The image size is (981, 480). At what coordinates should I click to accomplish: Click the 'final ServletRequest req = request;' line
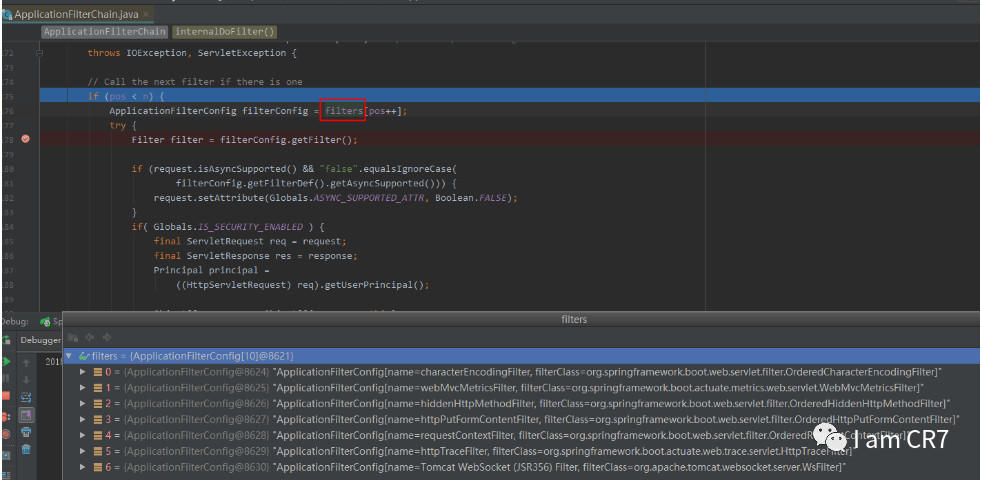tap(250, 241)
